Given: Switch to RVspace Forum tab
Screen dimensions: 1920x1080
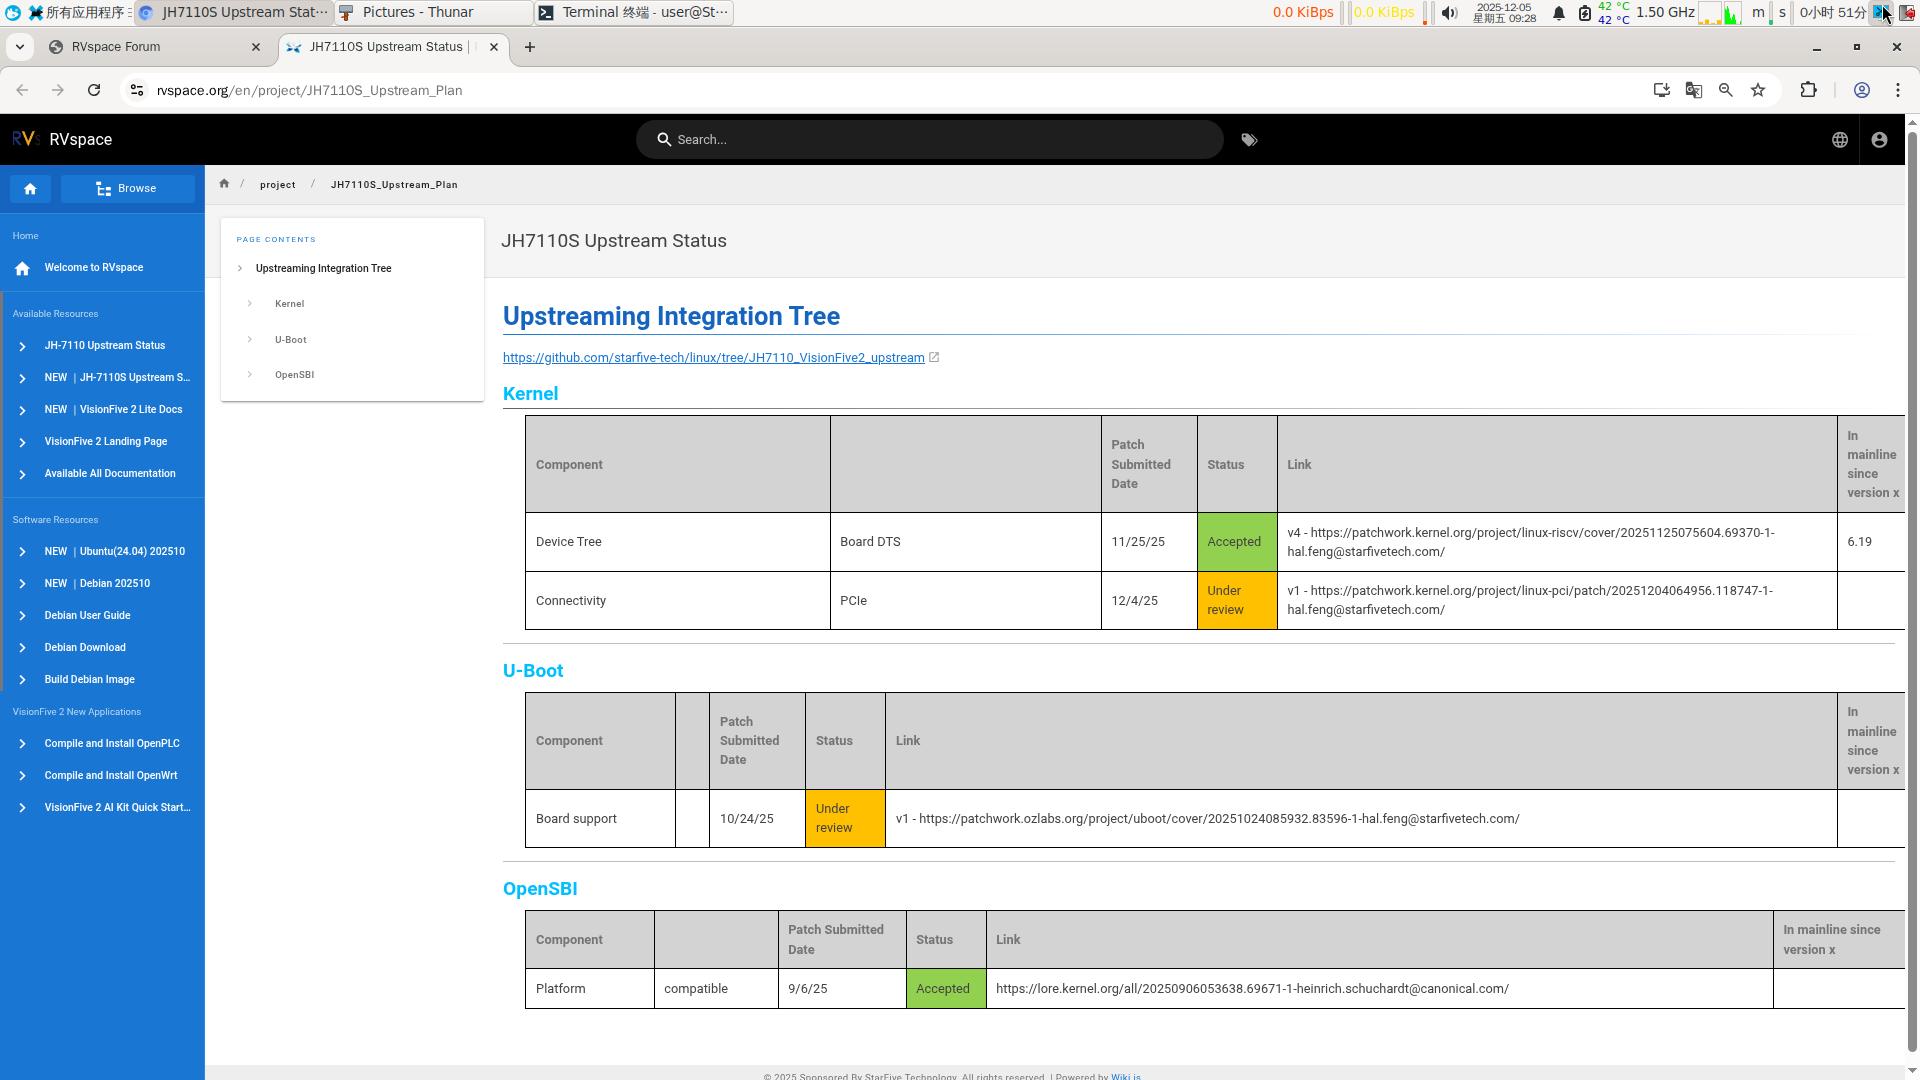Looking at the screenshot, I should click(x=150, y=47).
